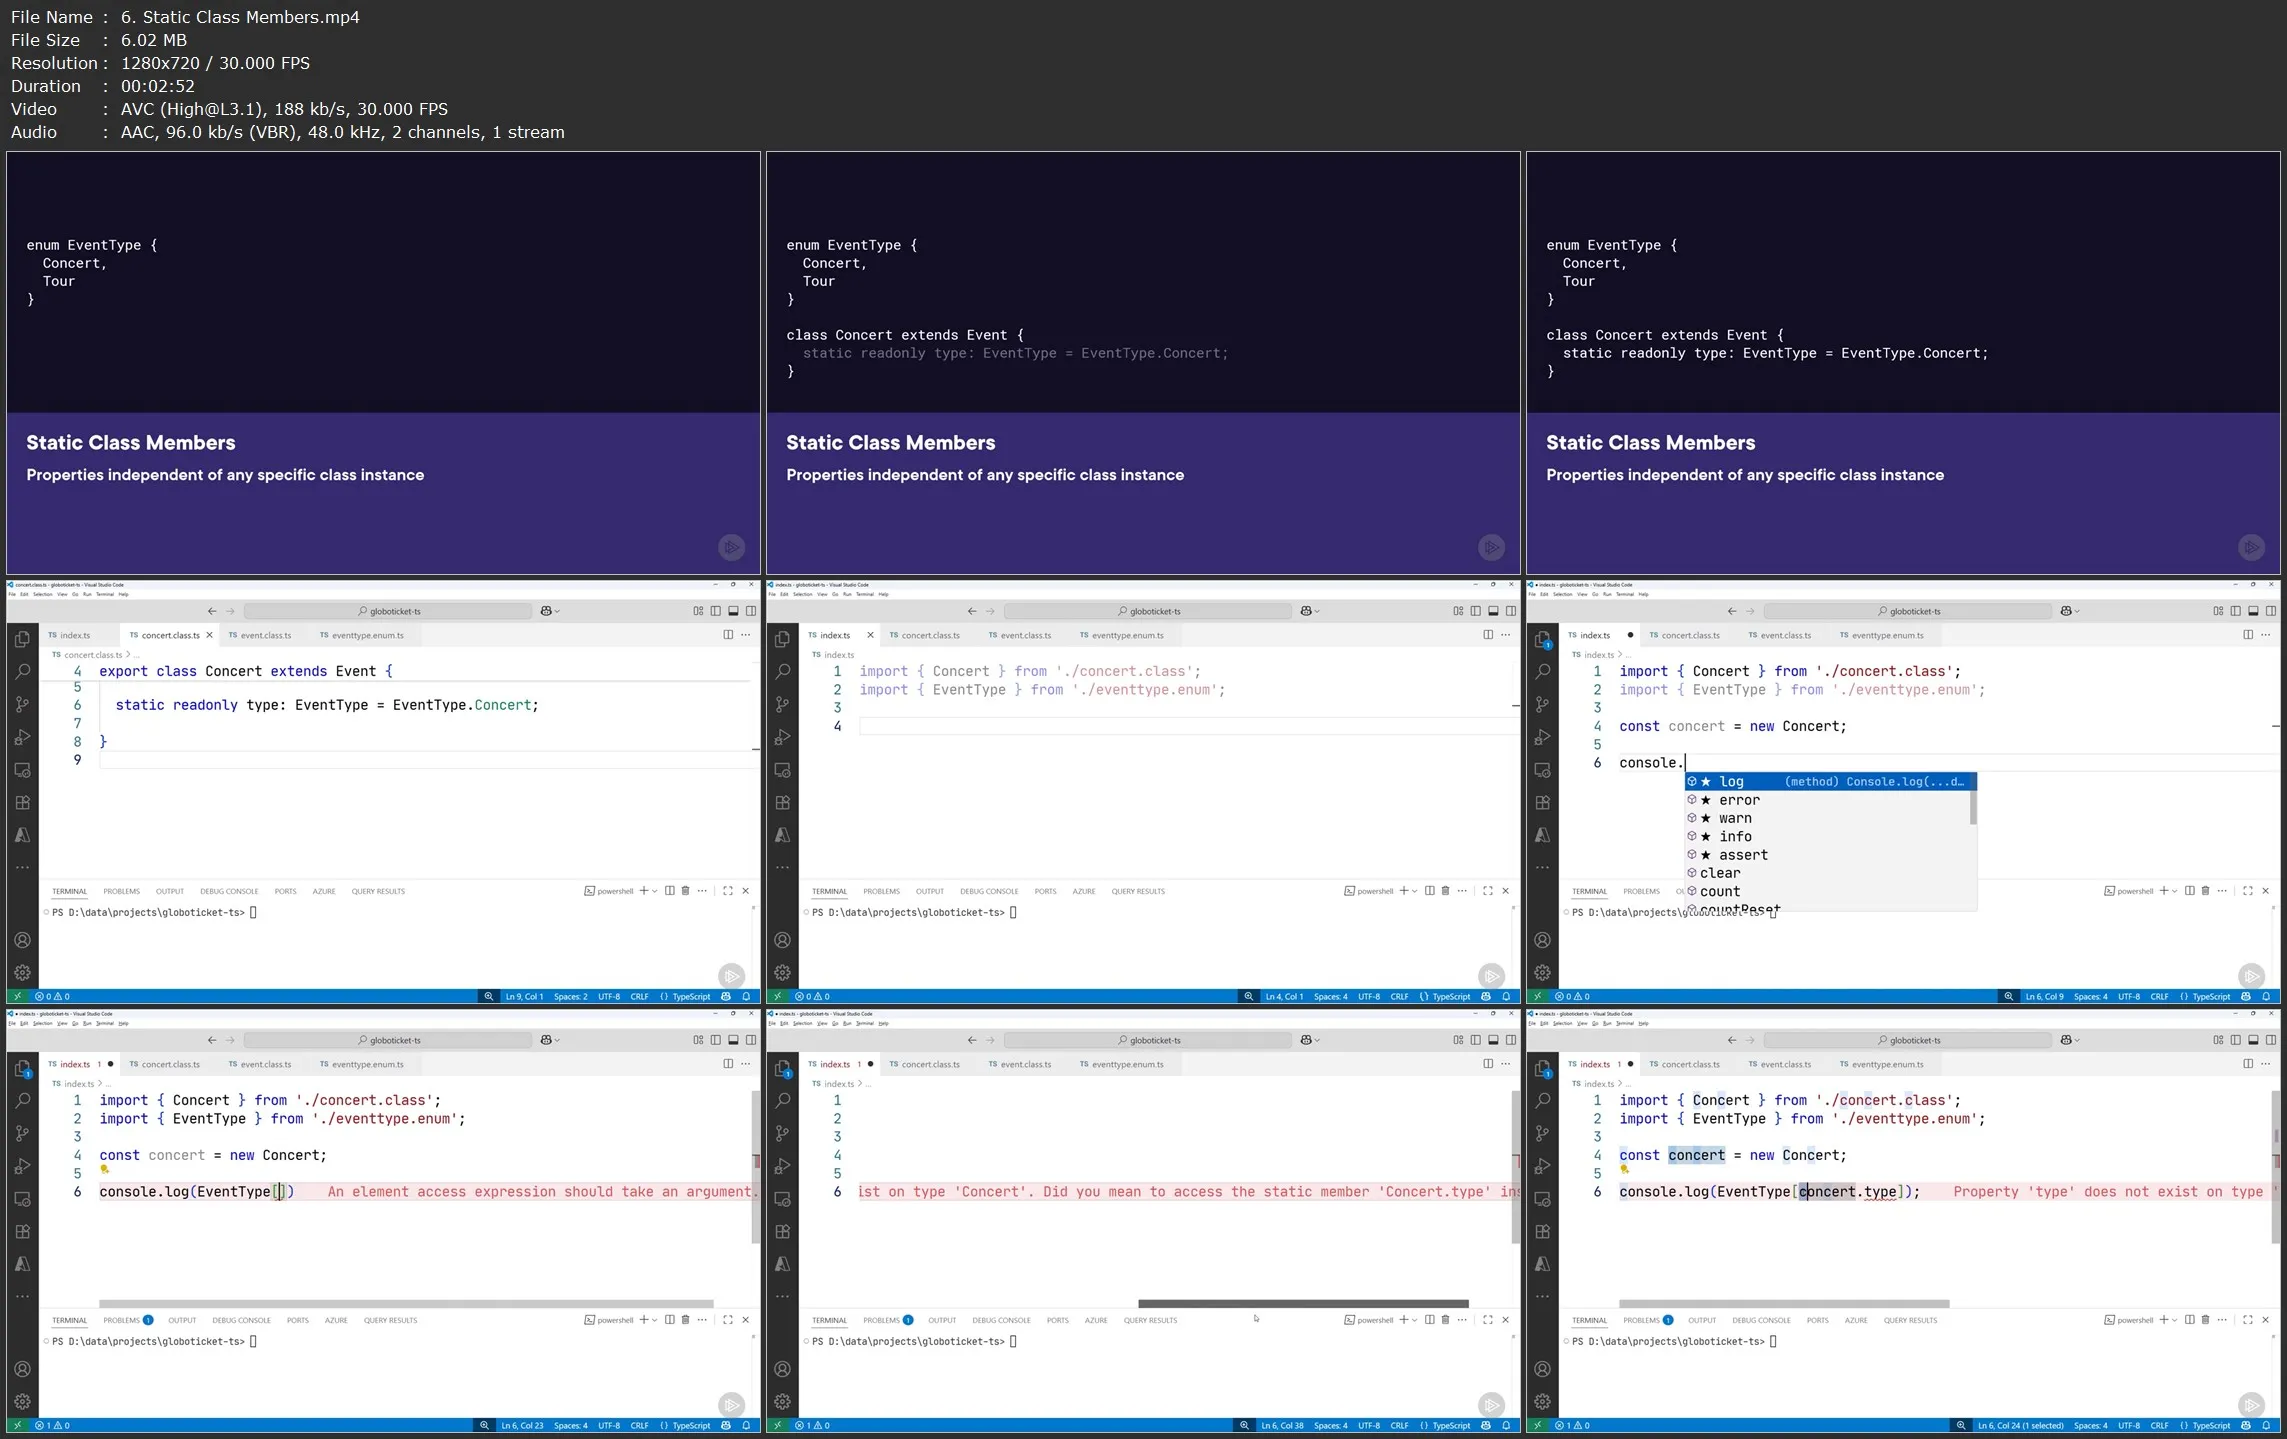This screenshot has height=1439, width=2287.
Task: Click New Terminal plus in frame editing concert.class.ts
Action: pyautogui.click(x=643, y=891)
